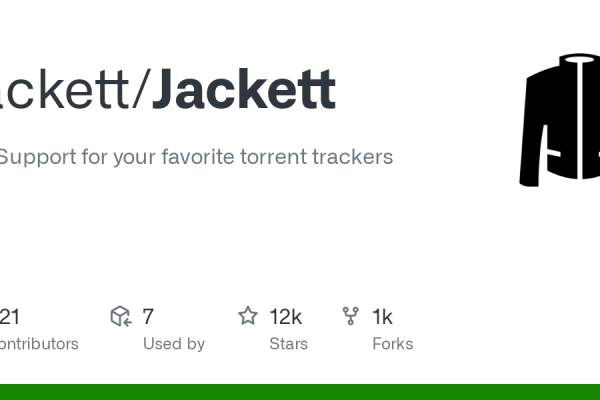Viewport: 600px width, 400px height.
Task: Click the star icon beside 12k
Action: tap(247, 317)
